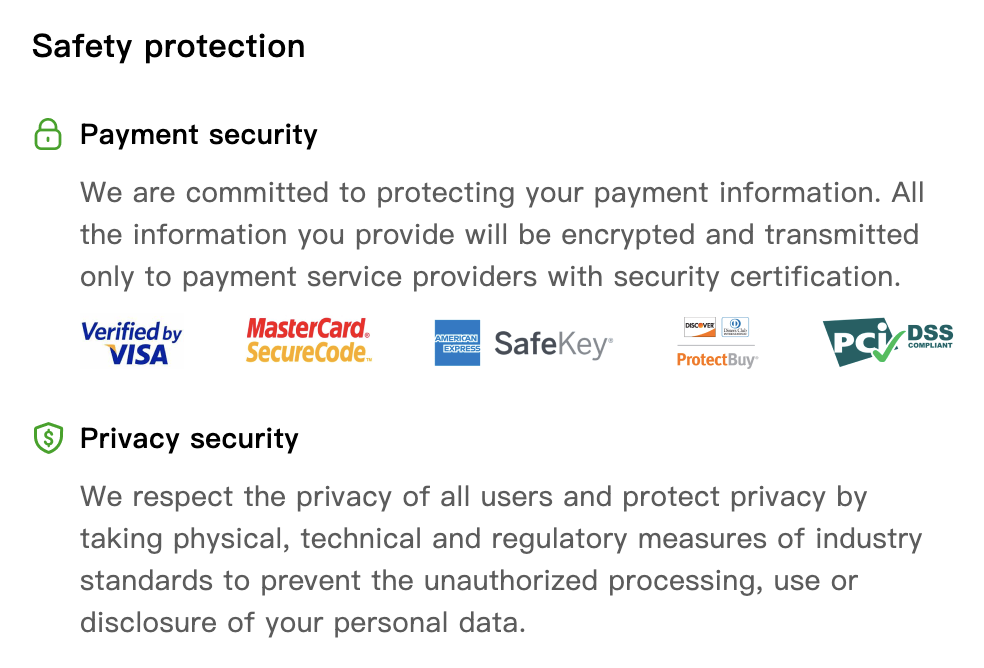
Task: Click the teal PCI badge with checkmark
Action: click(862, 342)
